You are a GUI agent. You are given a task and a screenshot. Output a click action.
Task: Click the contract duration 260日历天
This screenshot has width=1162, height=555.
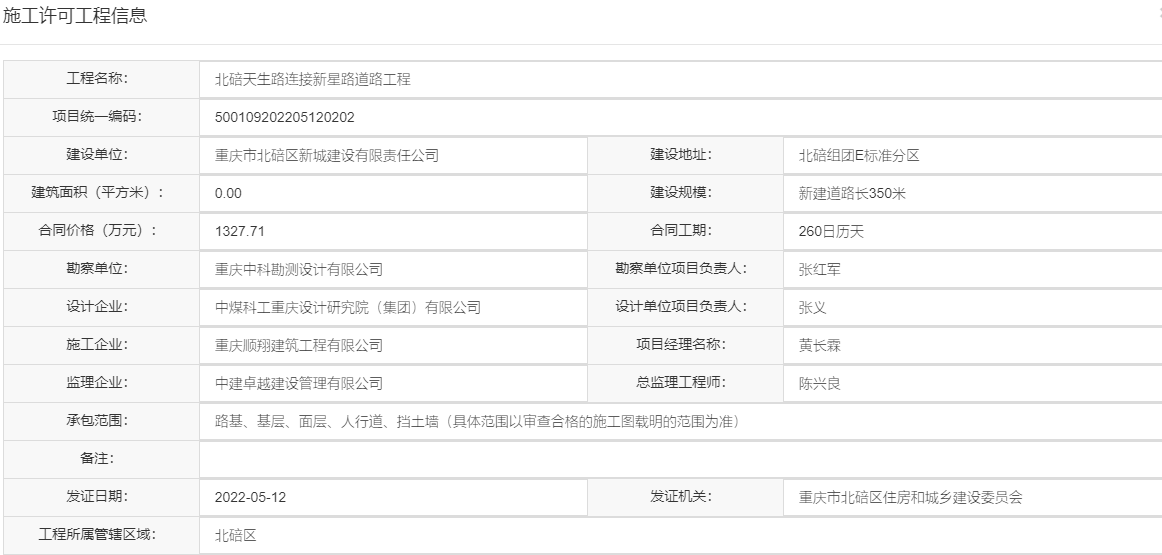831,232
